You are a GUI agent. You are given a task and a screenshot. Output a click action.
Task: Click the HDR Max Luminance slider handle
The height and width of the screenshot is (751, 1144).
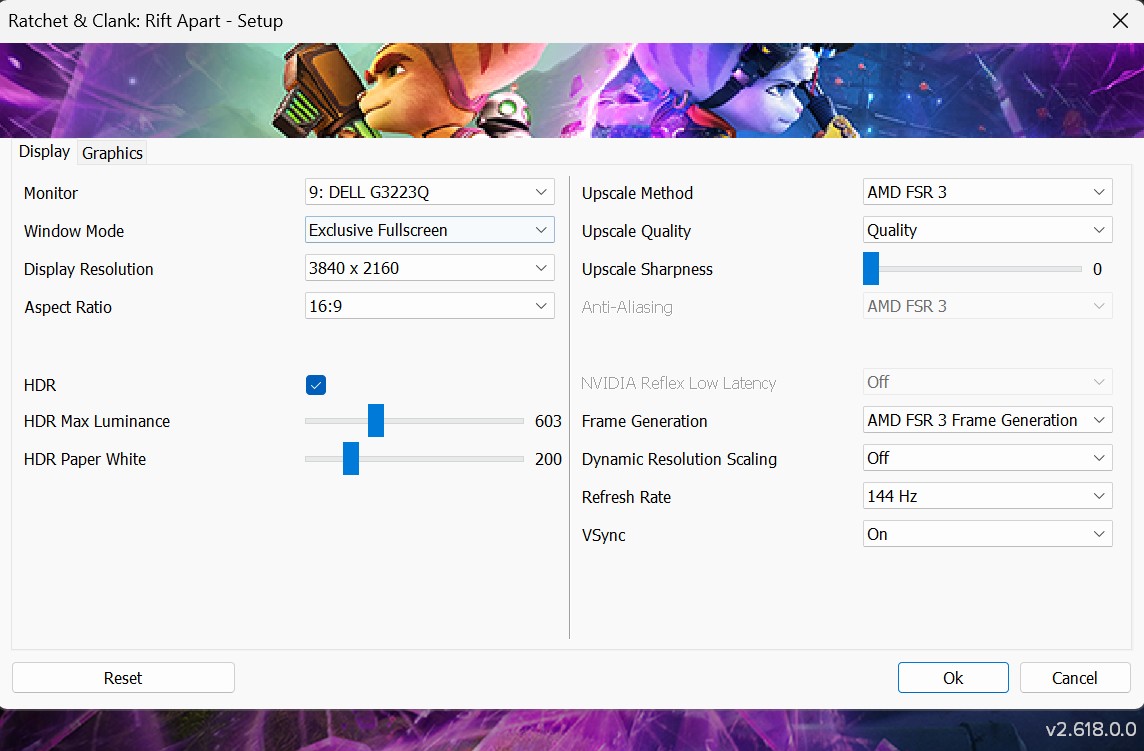tap(376, 420)
